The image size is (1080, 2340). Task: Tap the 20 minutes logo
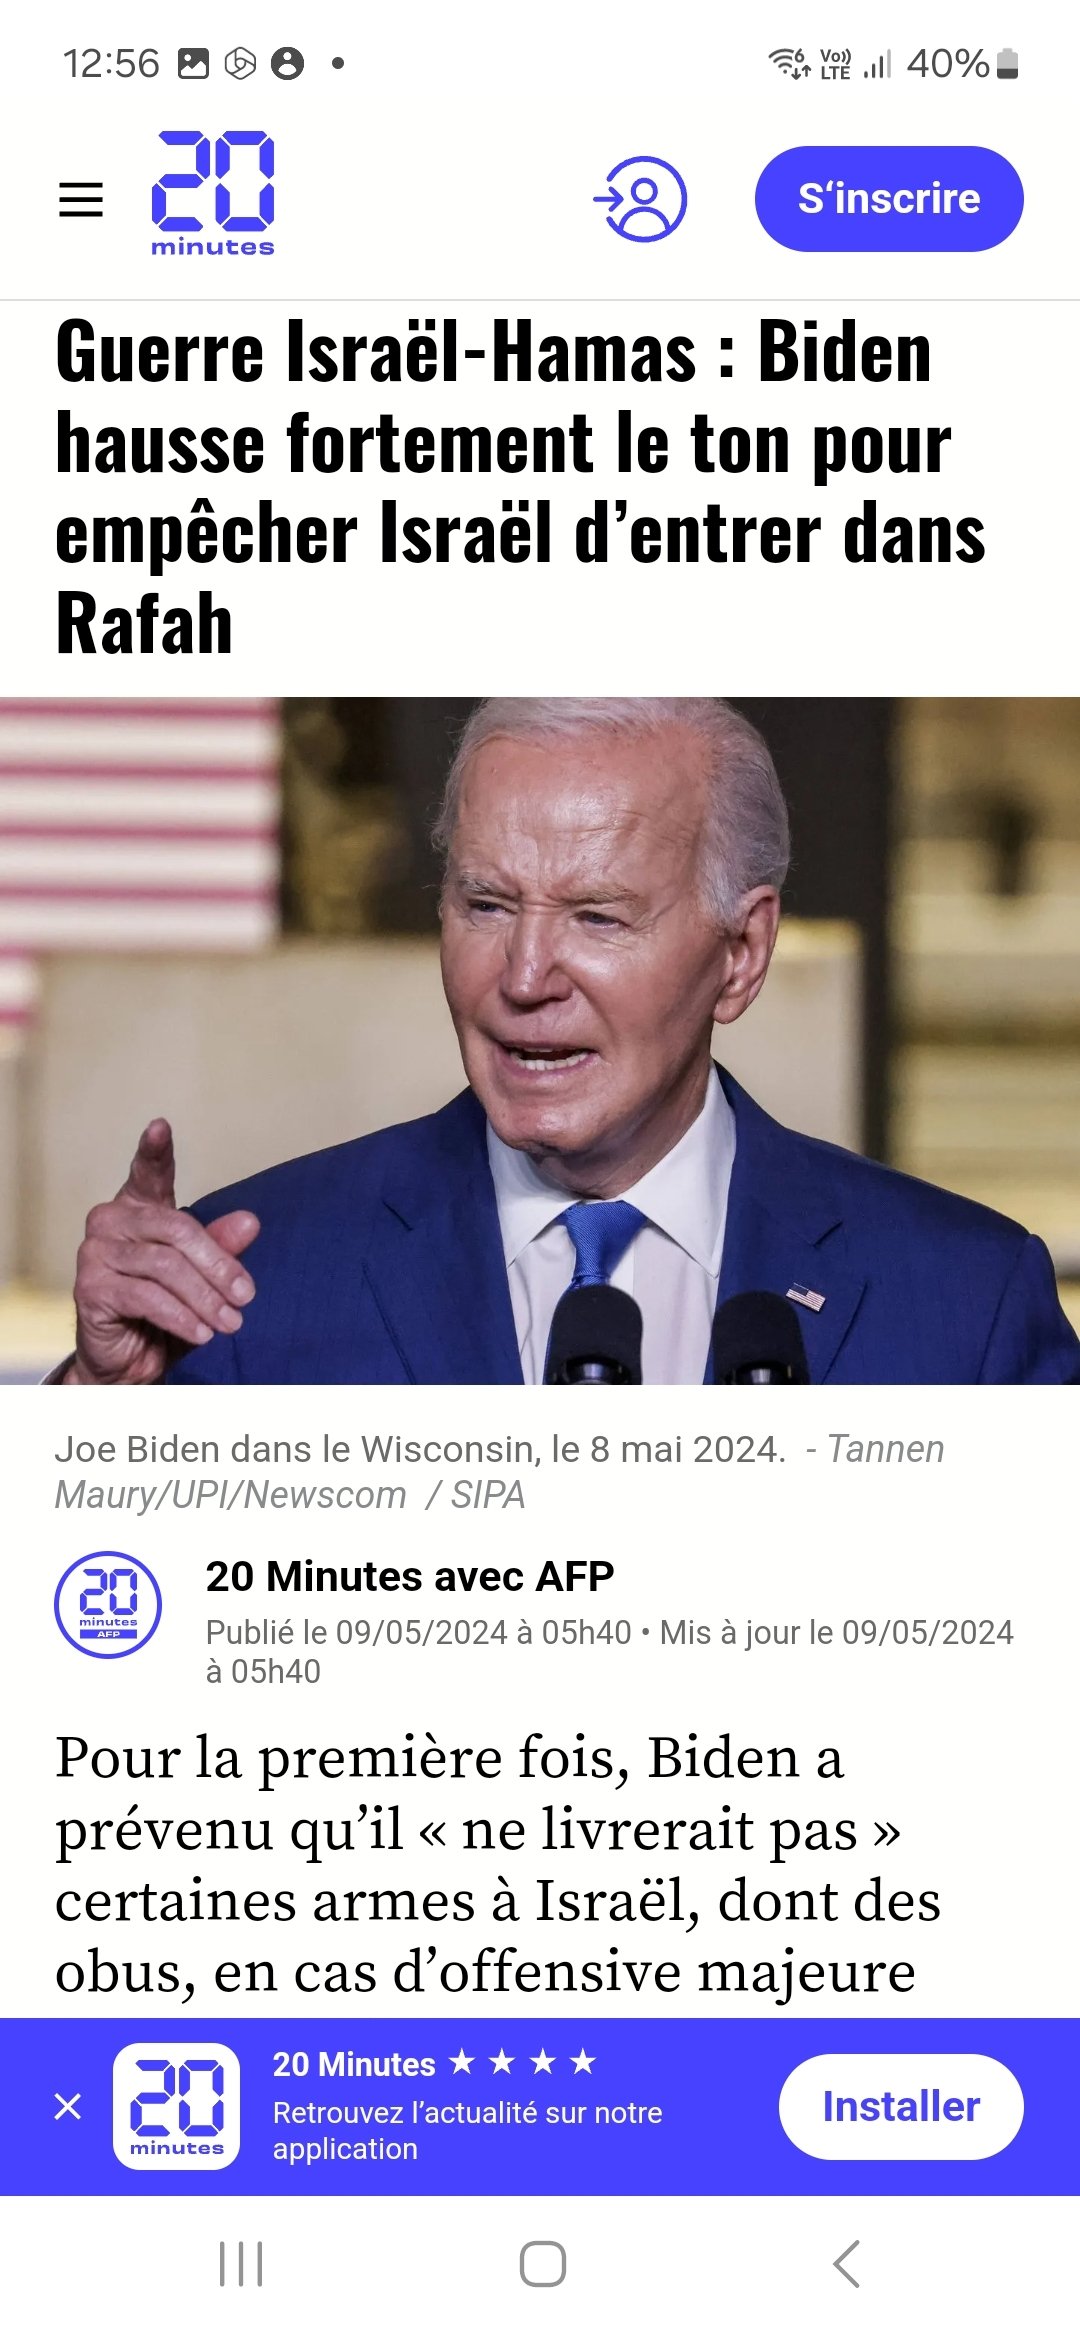[213, 194]
